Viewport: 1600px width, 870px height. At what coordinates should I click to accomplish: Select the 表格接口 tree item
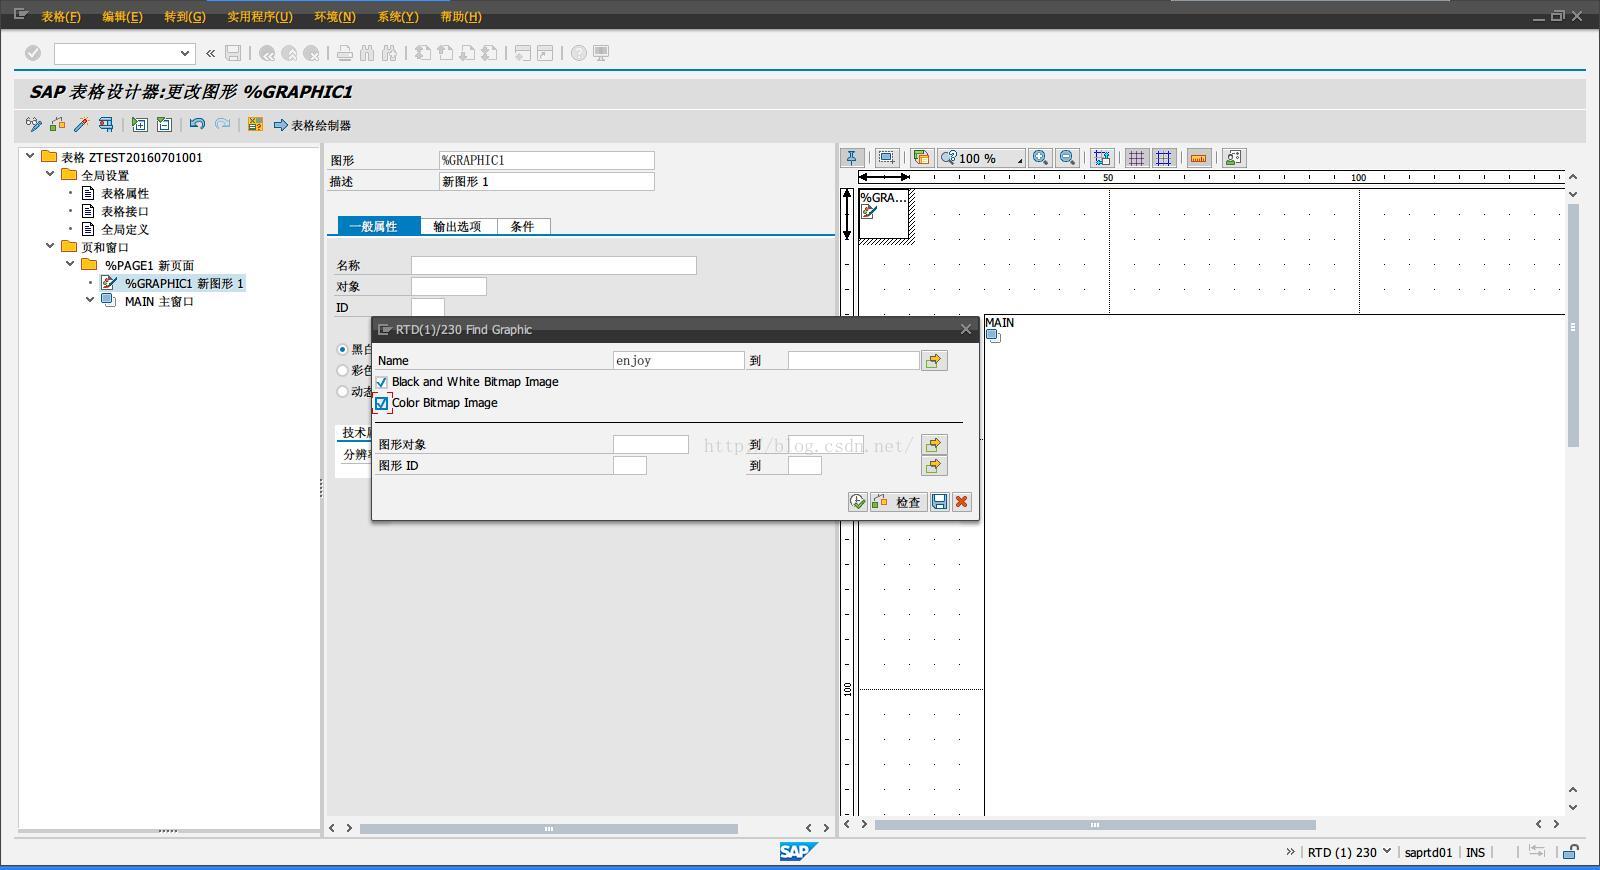pos(125,211)
